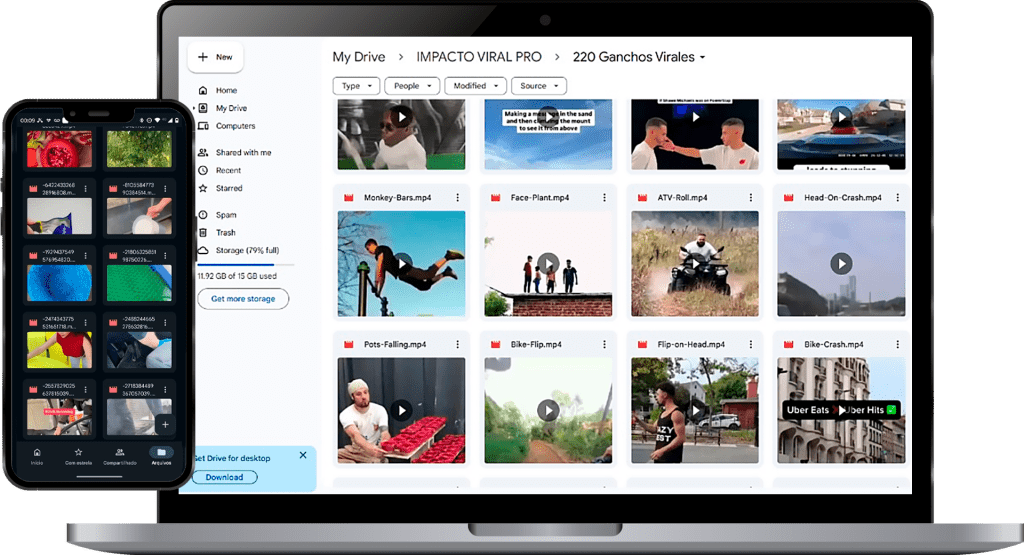Click the Starred icon in sidebar
The height and width of the screenshot is (555, 1024).
pos(203,188)
